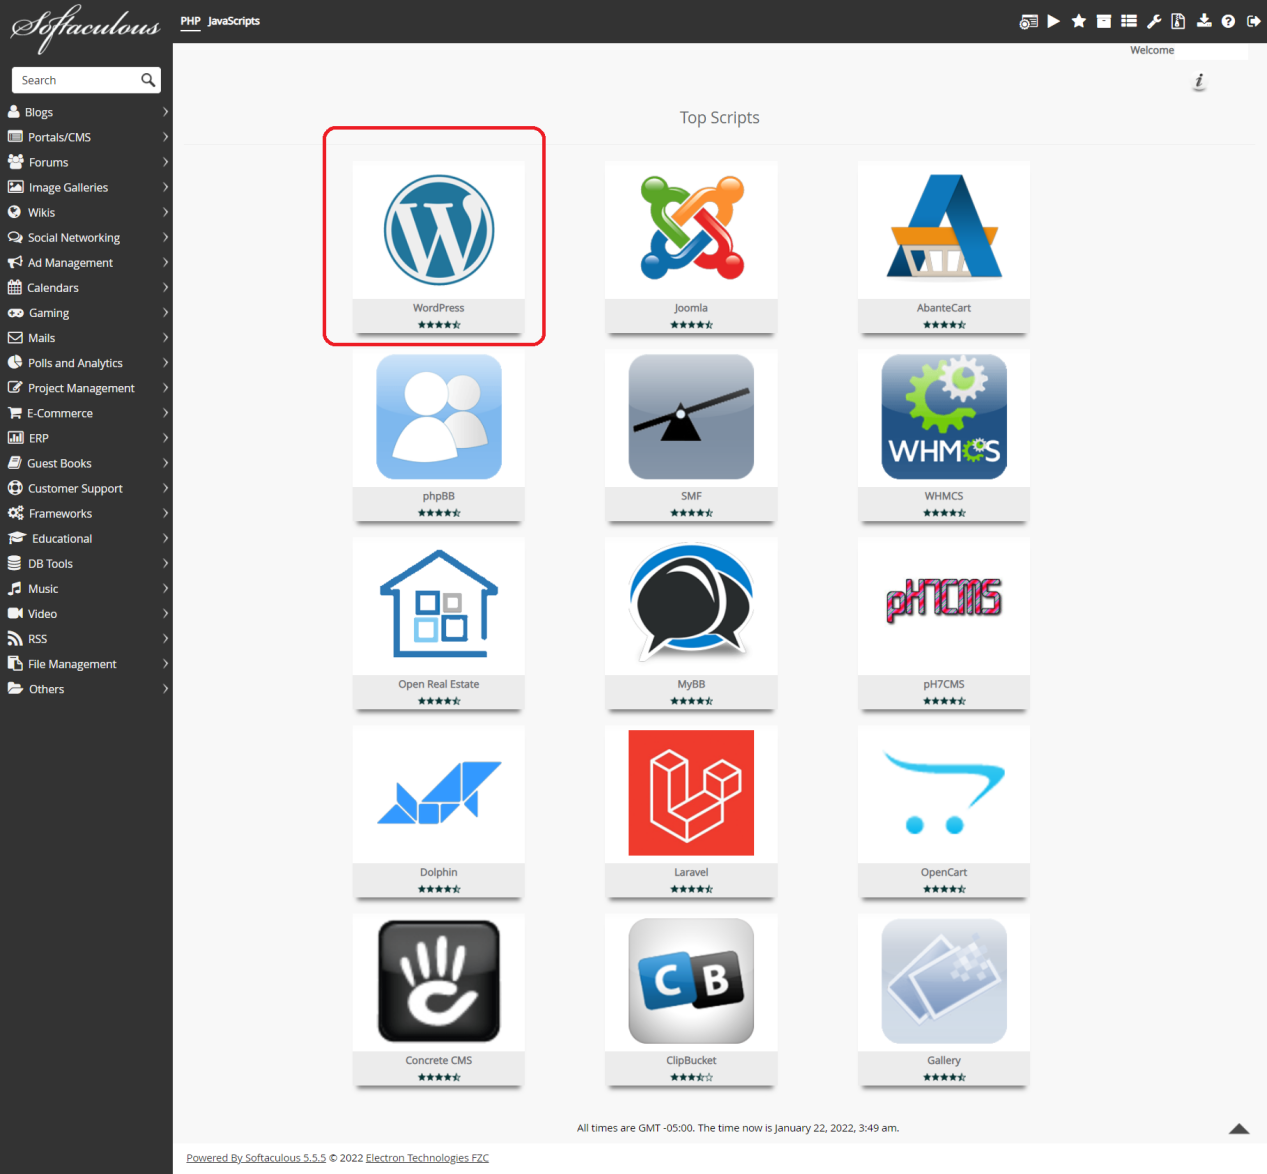
Task: Expand the Wikis category chevron
Action: click(x=165, y=212)
